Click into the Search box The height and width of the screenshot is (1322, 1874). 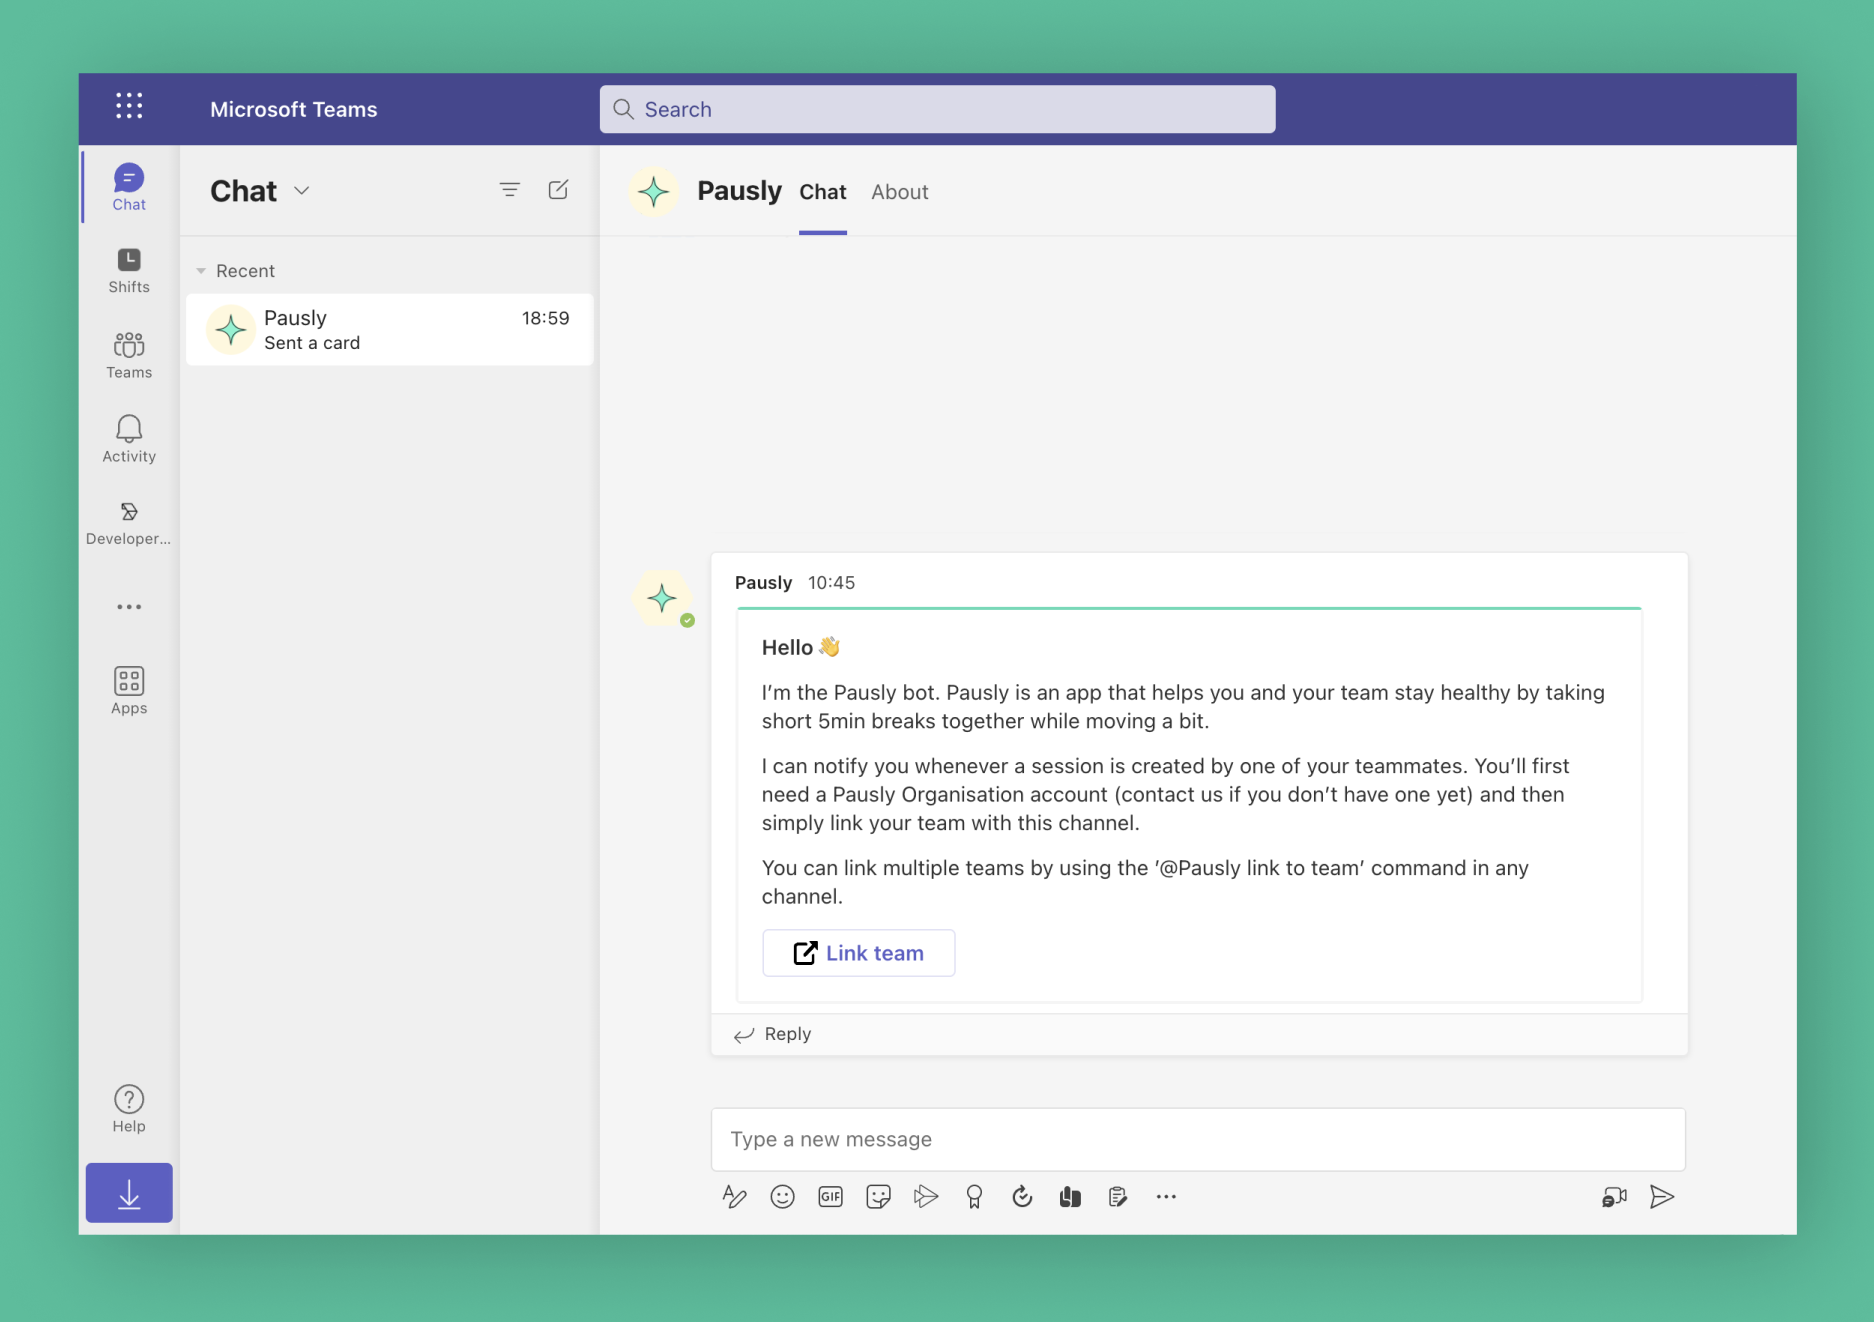pyautogui.click(x=937, y=109)
